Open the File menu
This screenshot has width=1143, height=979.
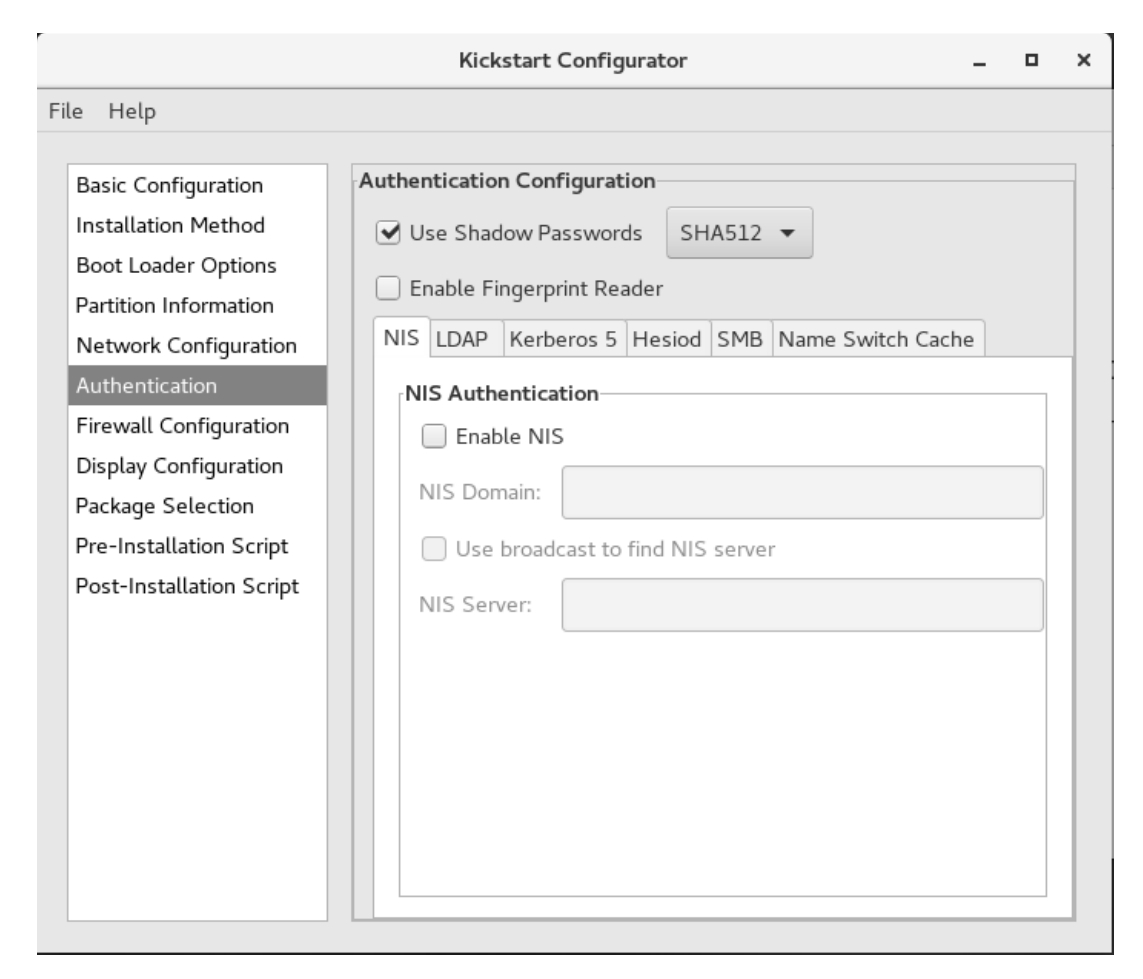pos(65,111)
